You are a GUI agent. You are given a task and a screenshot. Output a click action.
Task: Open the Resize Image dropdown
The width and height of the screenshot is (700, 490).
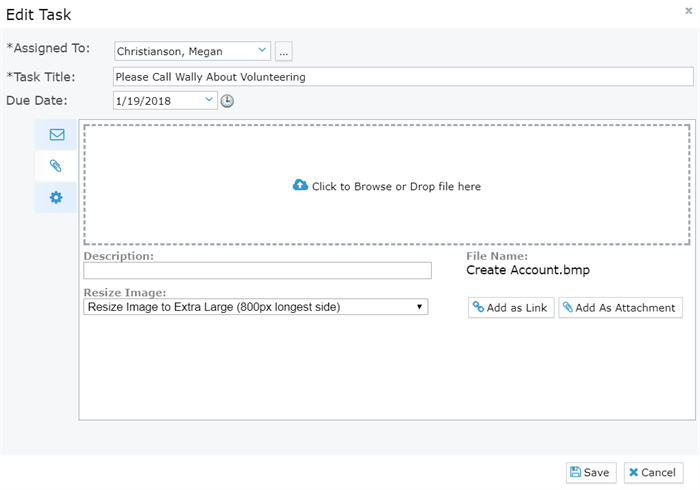click(255, 307)
